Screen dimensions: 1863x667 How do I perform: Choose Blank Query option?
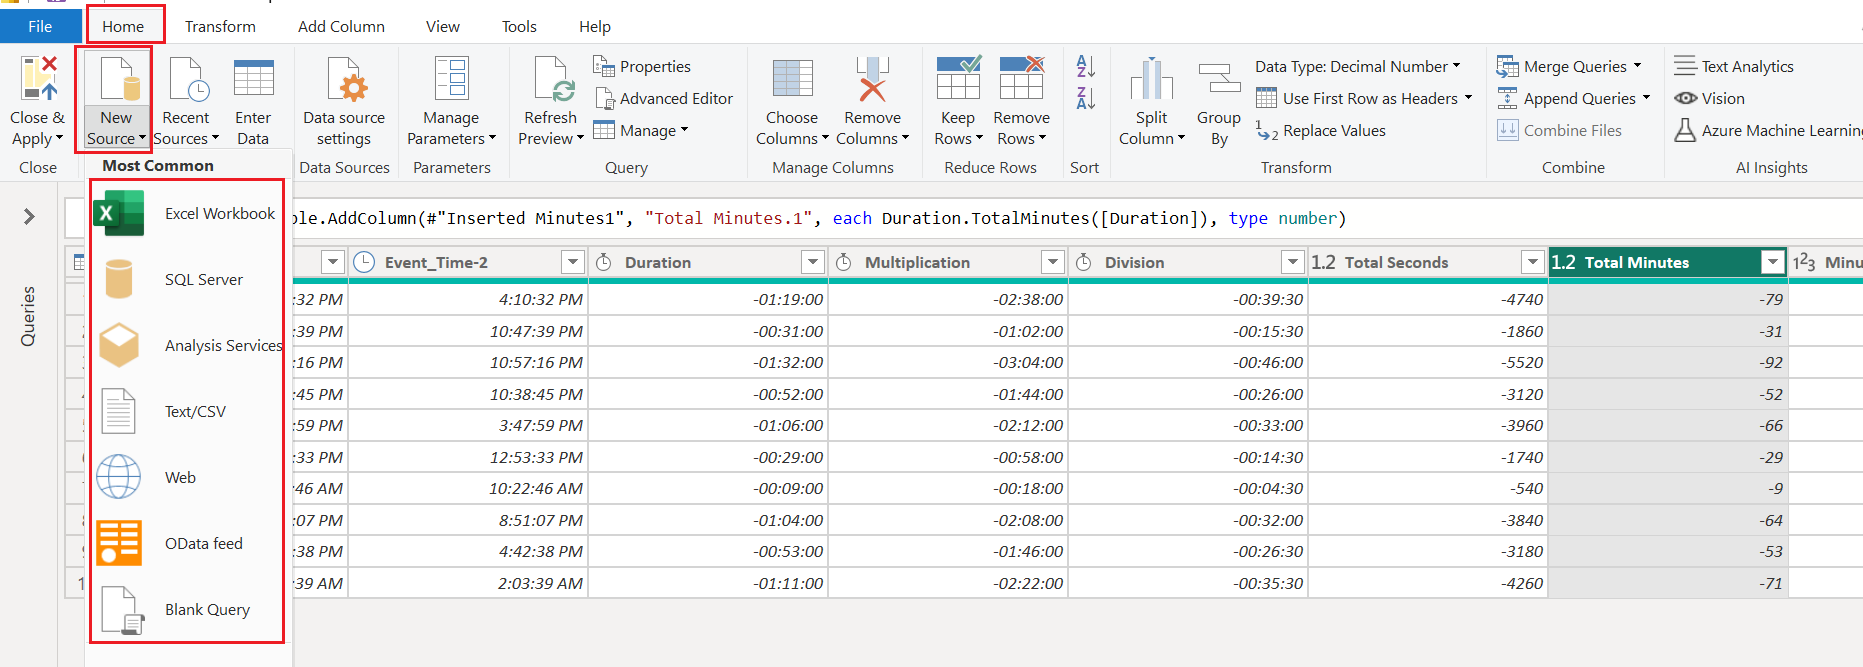pos(187,610)
